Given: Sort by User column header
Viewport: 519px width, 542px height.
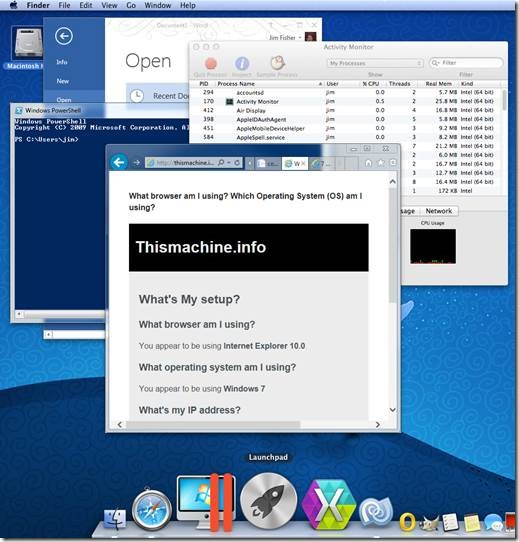Looking at the screenshot, I should click(333, 84).
